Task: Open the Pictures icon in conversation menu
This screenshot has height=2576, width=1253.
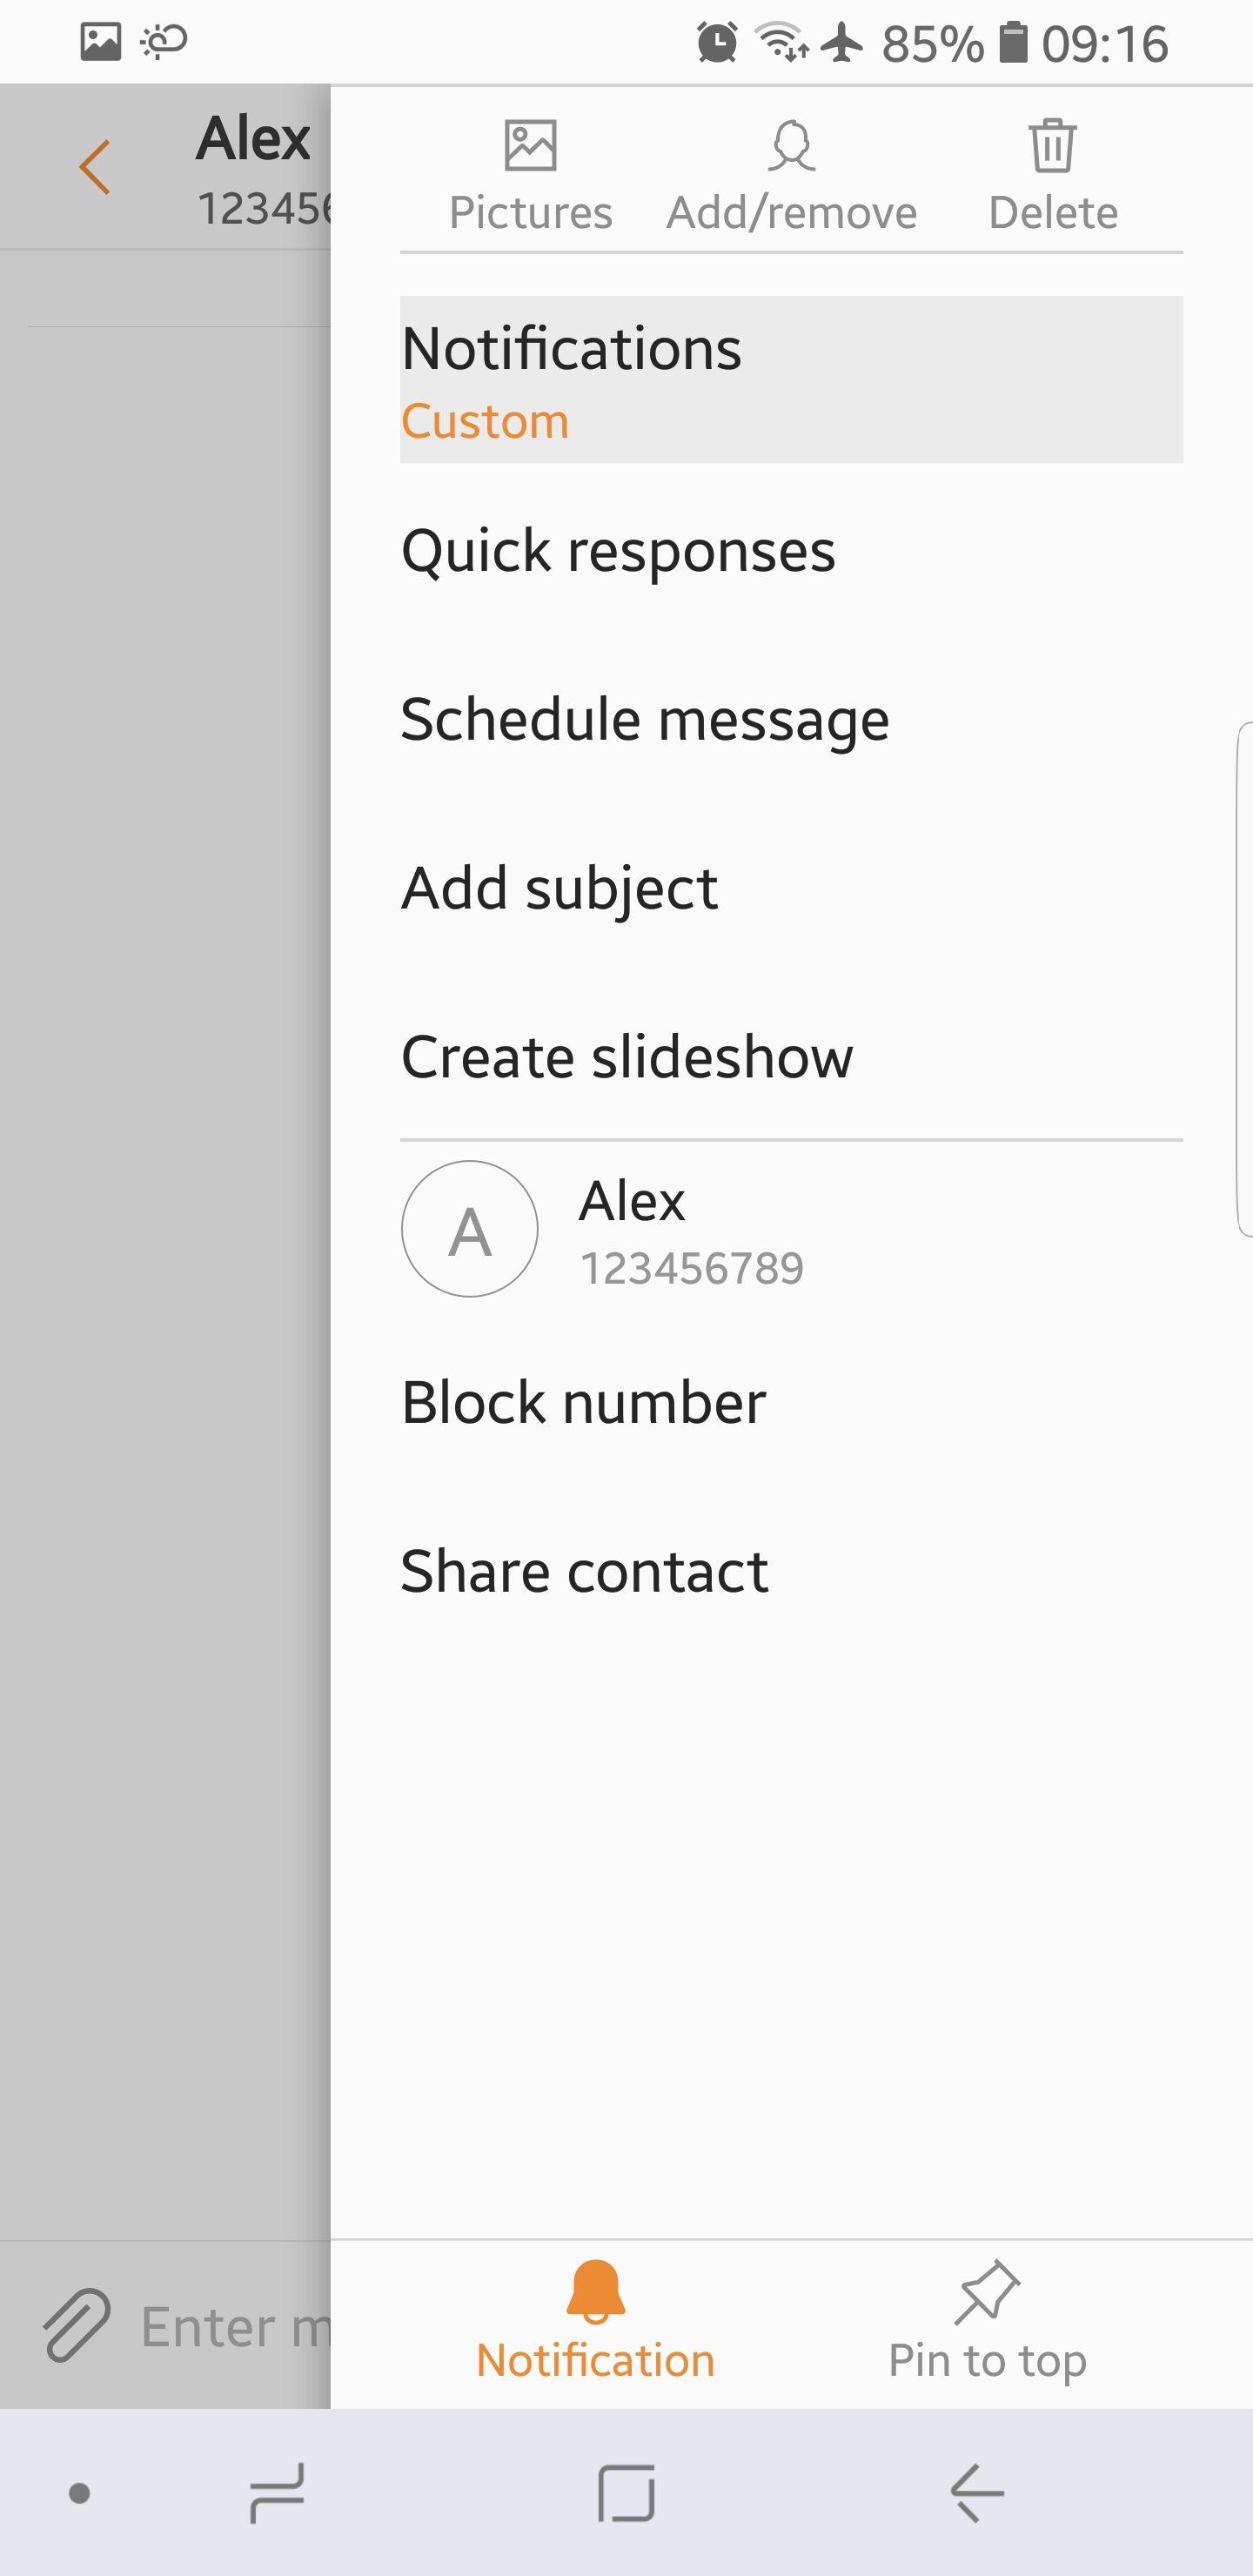Action: 530,147
